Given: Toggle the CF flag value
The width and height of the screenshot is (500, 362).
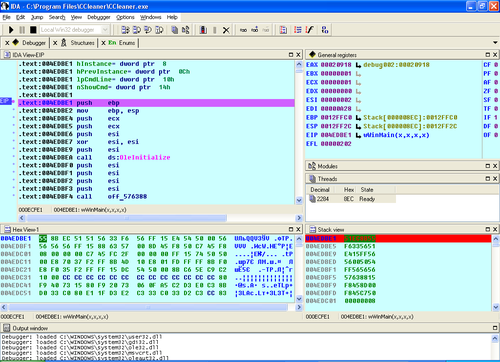Looking at the screenshot, I should tap(496, 65).
